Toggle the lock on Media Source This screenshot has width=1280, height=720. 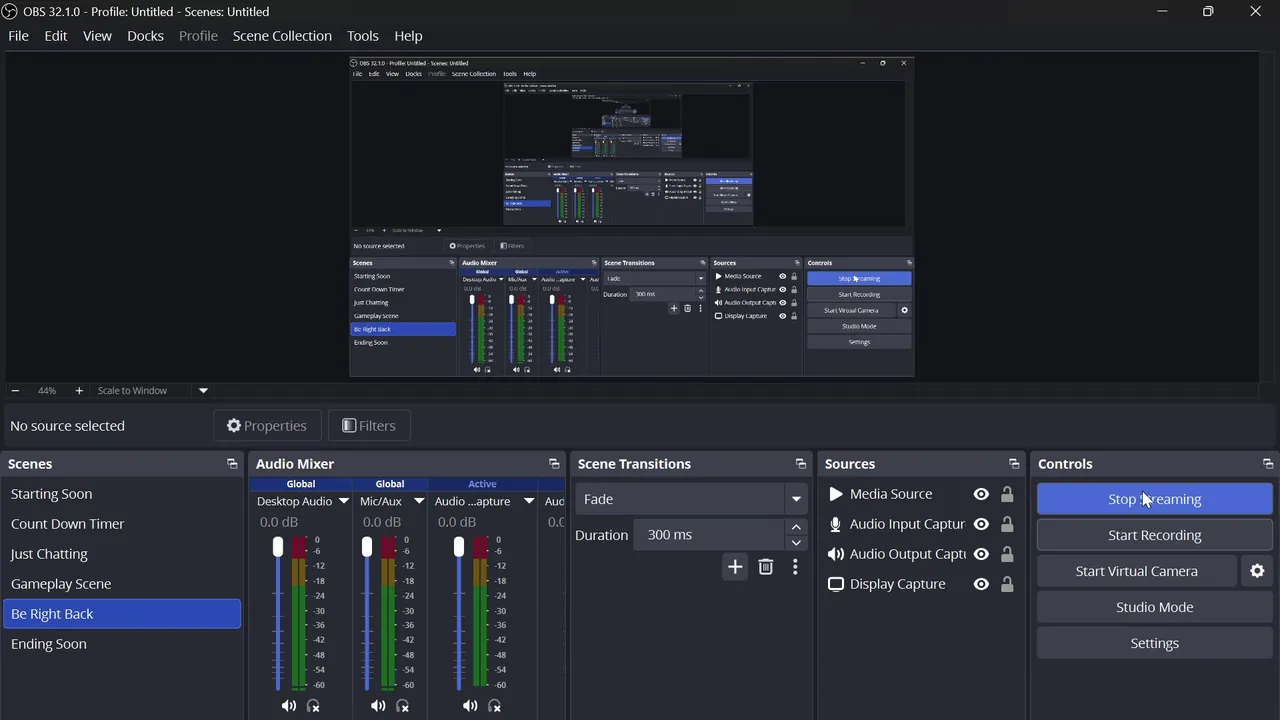click(x=1007, y=494)
